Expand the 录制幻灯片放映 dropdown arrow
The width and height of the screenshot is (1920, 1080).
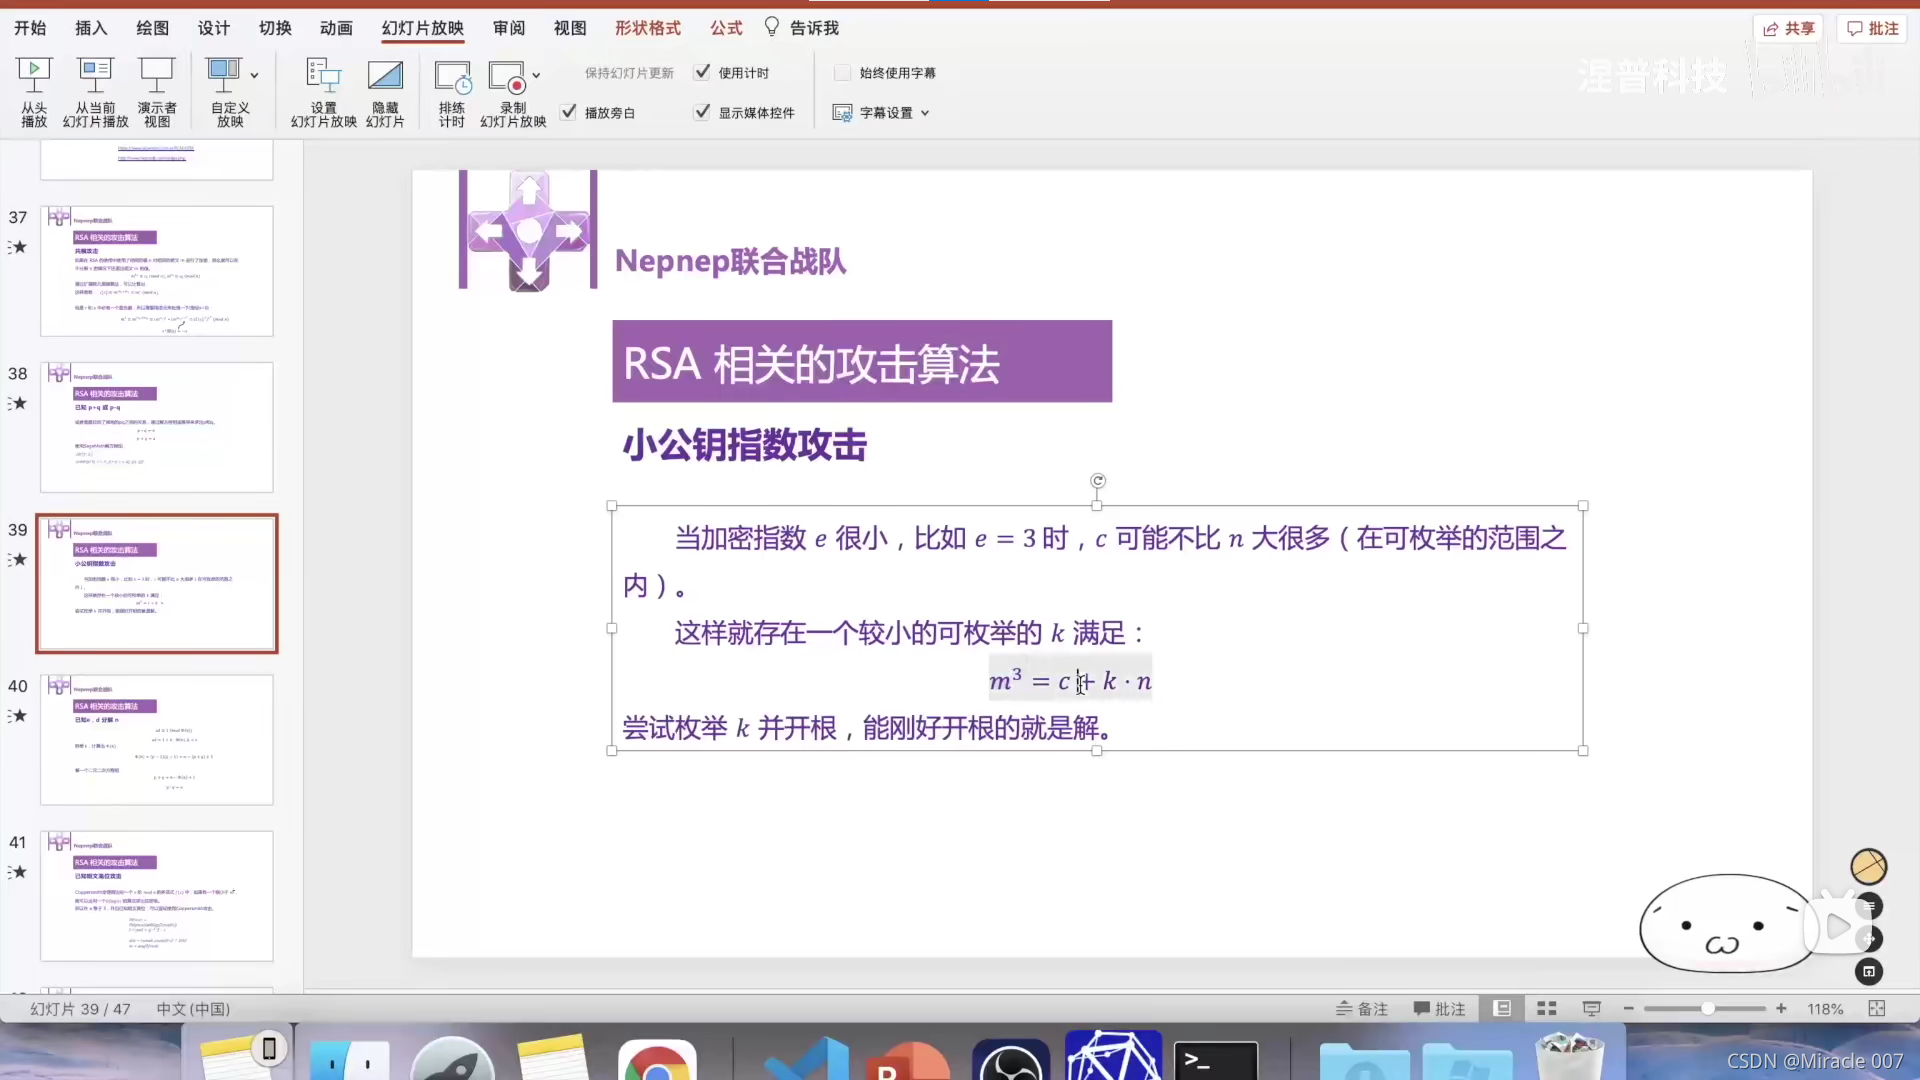(537, 75)
